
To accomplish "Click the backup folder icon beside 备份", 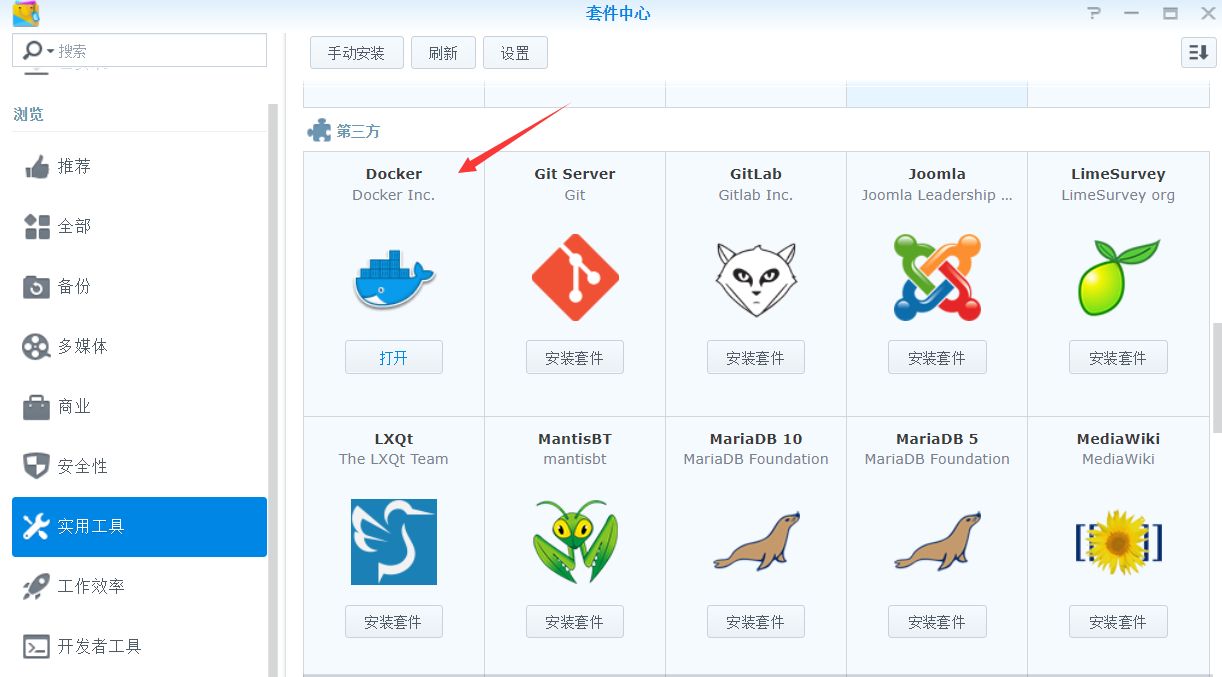I will tap(36, 286).
